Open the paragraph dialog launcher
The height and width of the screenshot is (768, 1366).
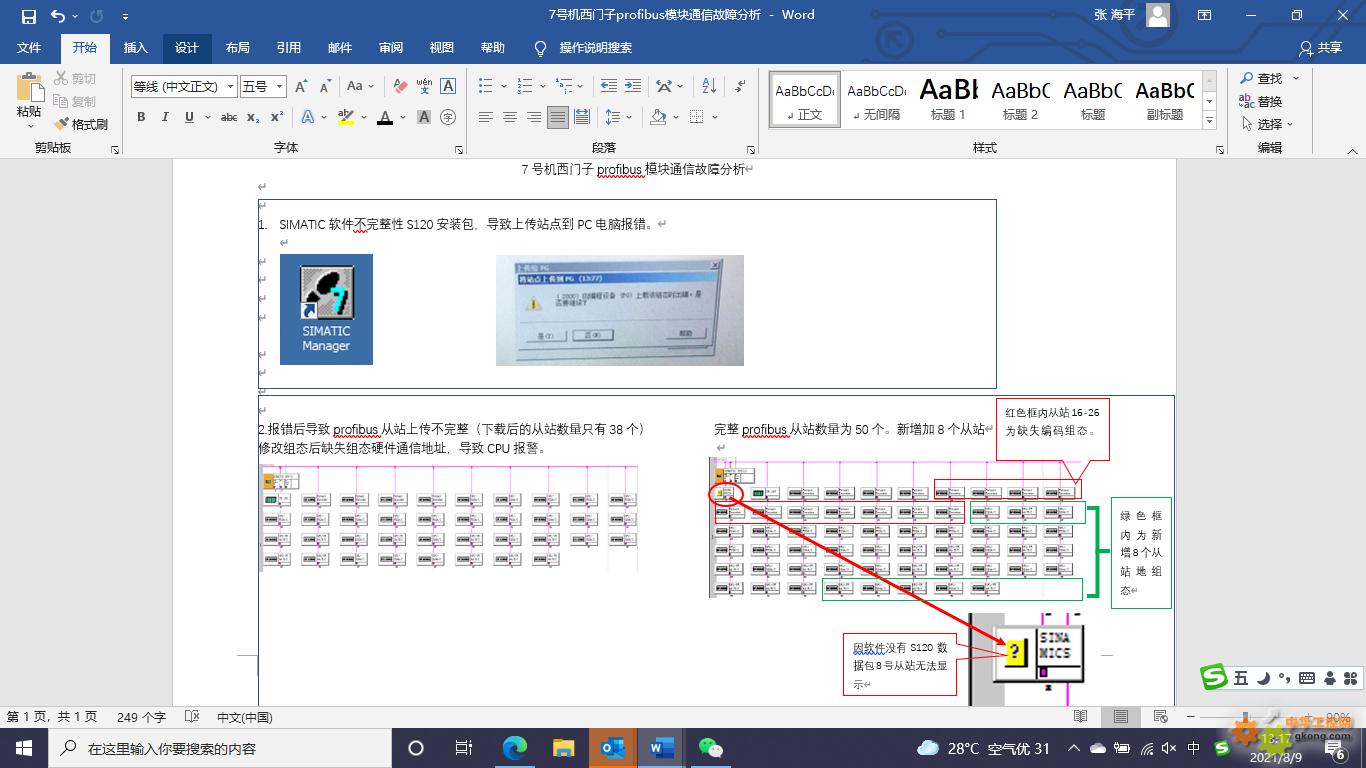pos(751,150)
